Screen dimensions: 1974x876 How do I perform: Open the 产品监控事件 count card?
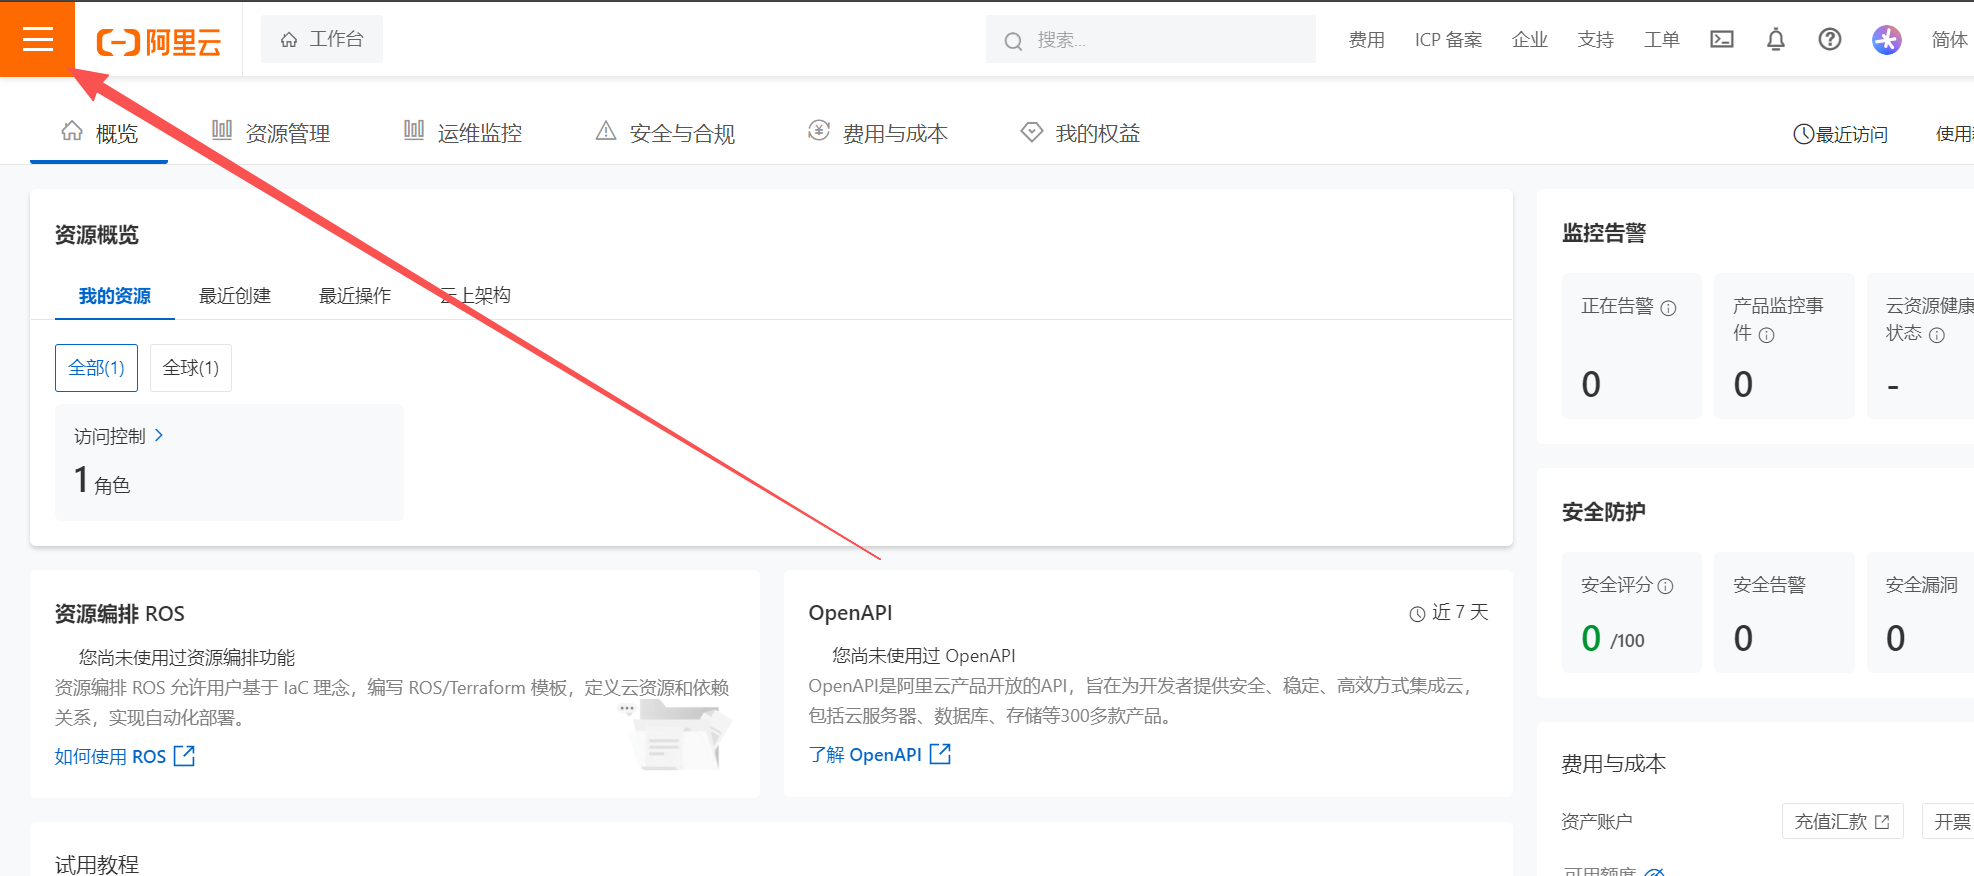coord(1784,346)
